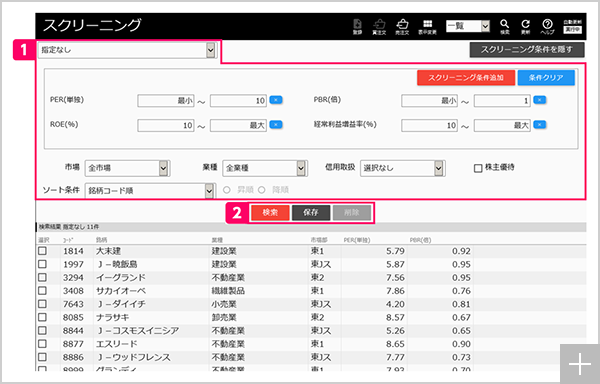Click the ROE(%) minimum field showing 10

(166, 125)
